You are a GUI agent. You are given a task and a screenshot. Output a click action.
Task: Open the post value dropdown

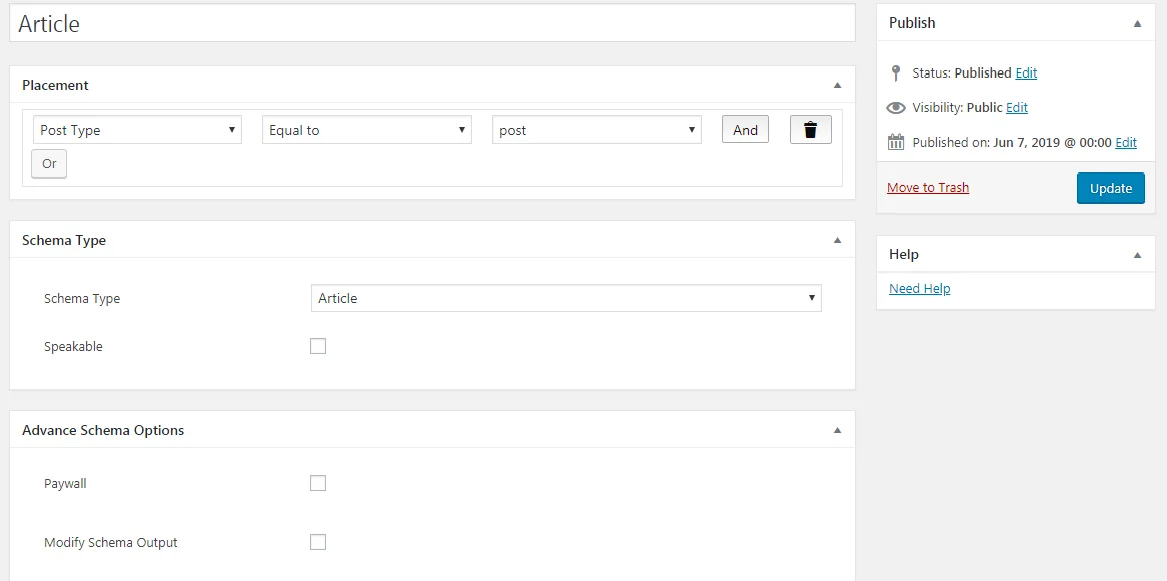tap(597, 129)
